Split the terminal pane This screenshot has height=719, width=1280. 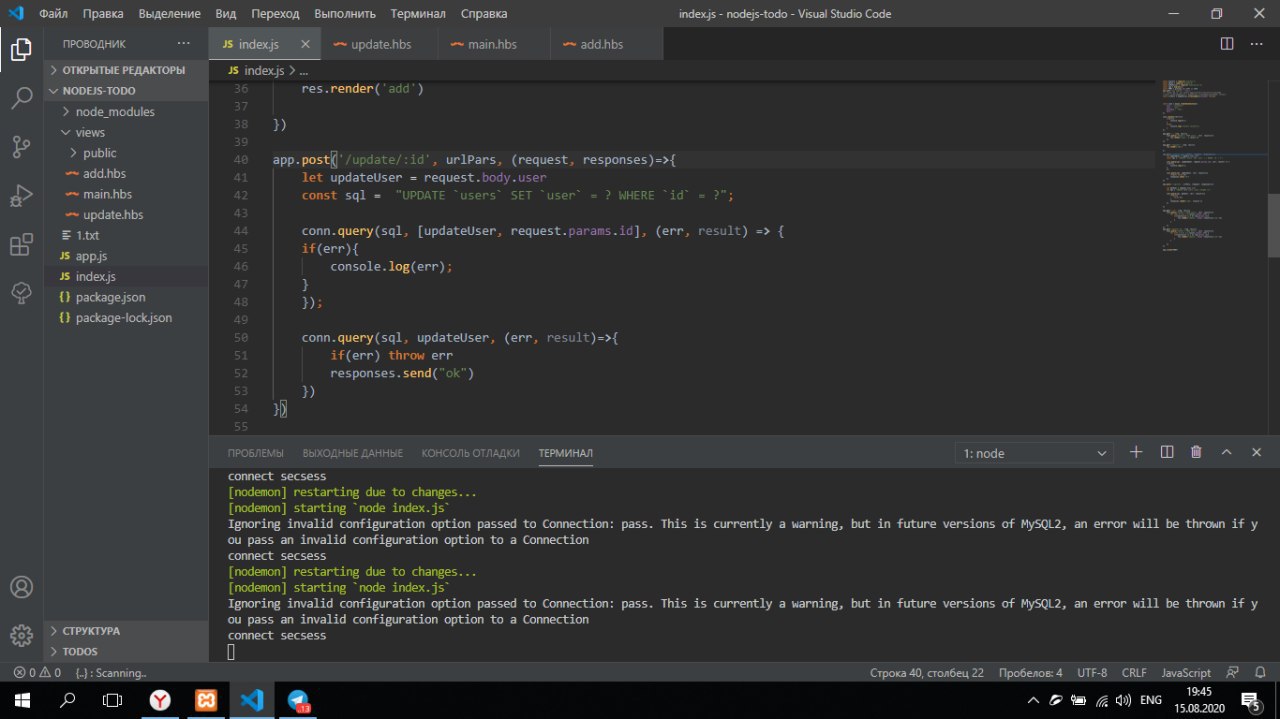coord(1166,452)
